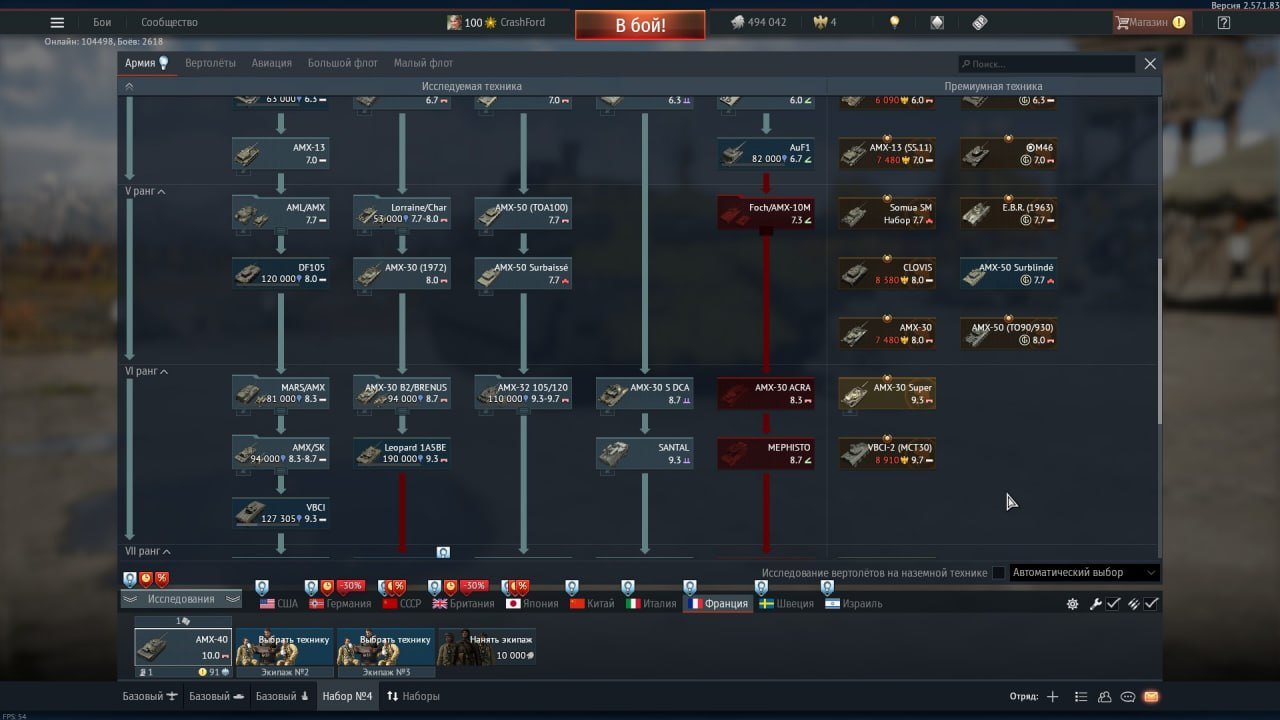Expand the Исследования panel toggle

pyautogui.click(x=181, y=599)
